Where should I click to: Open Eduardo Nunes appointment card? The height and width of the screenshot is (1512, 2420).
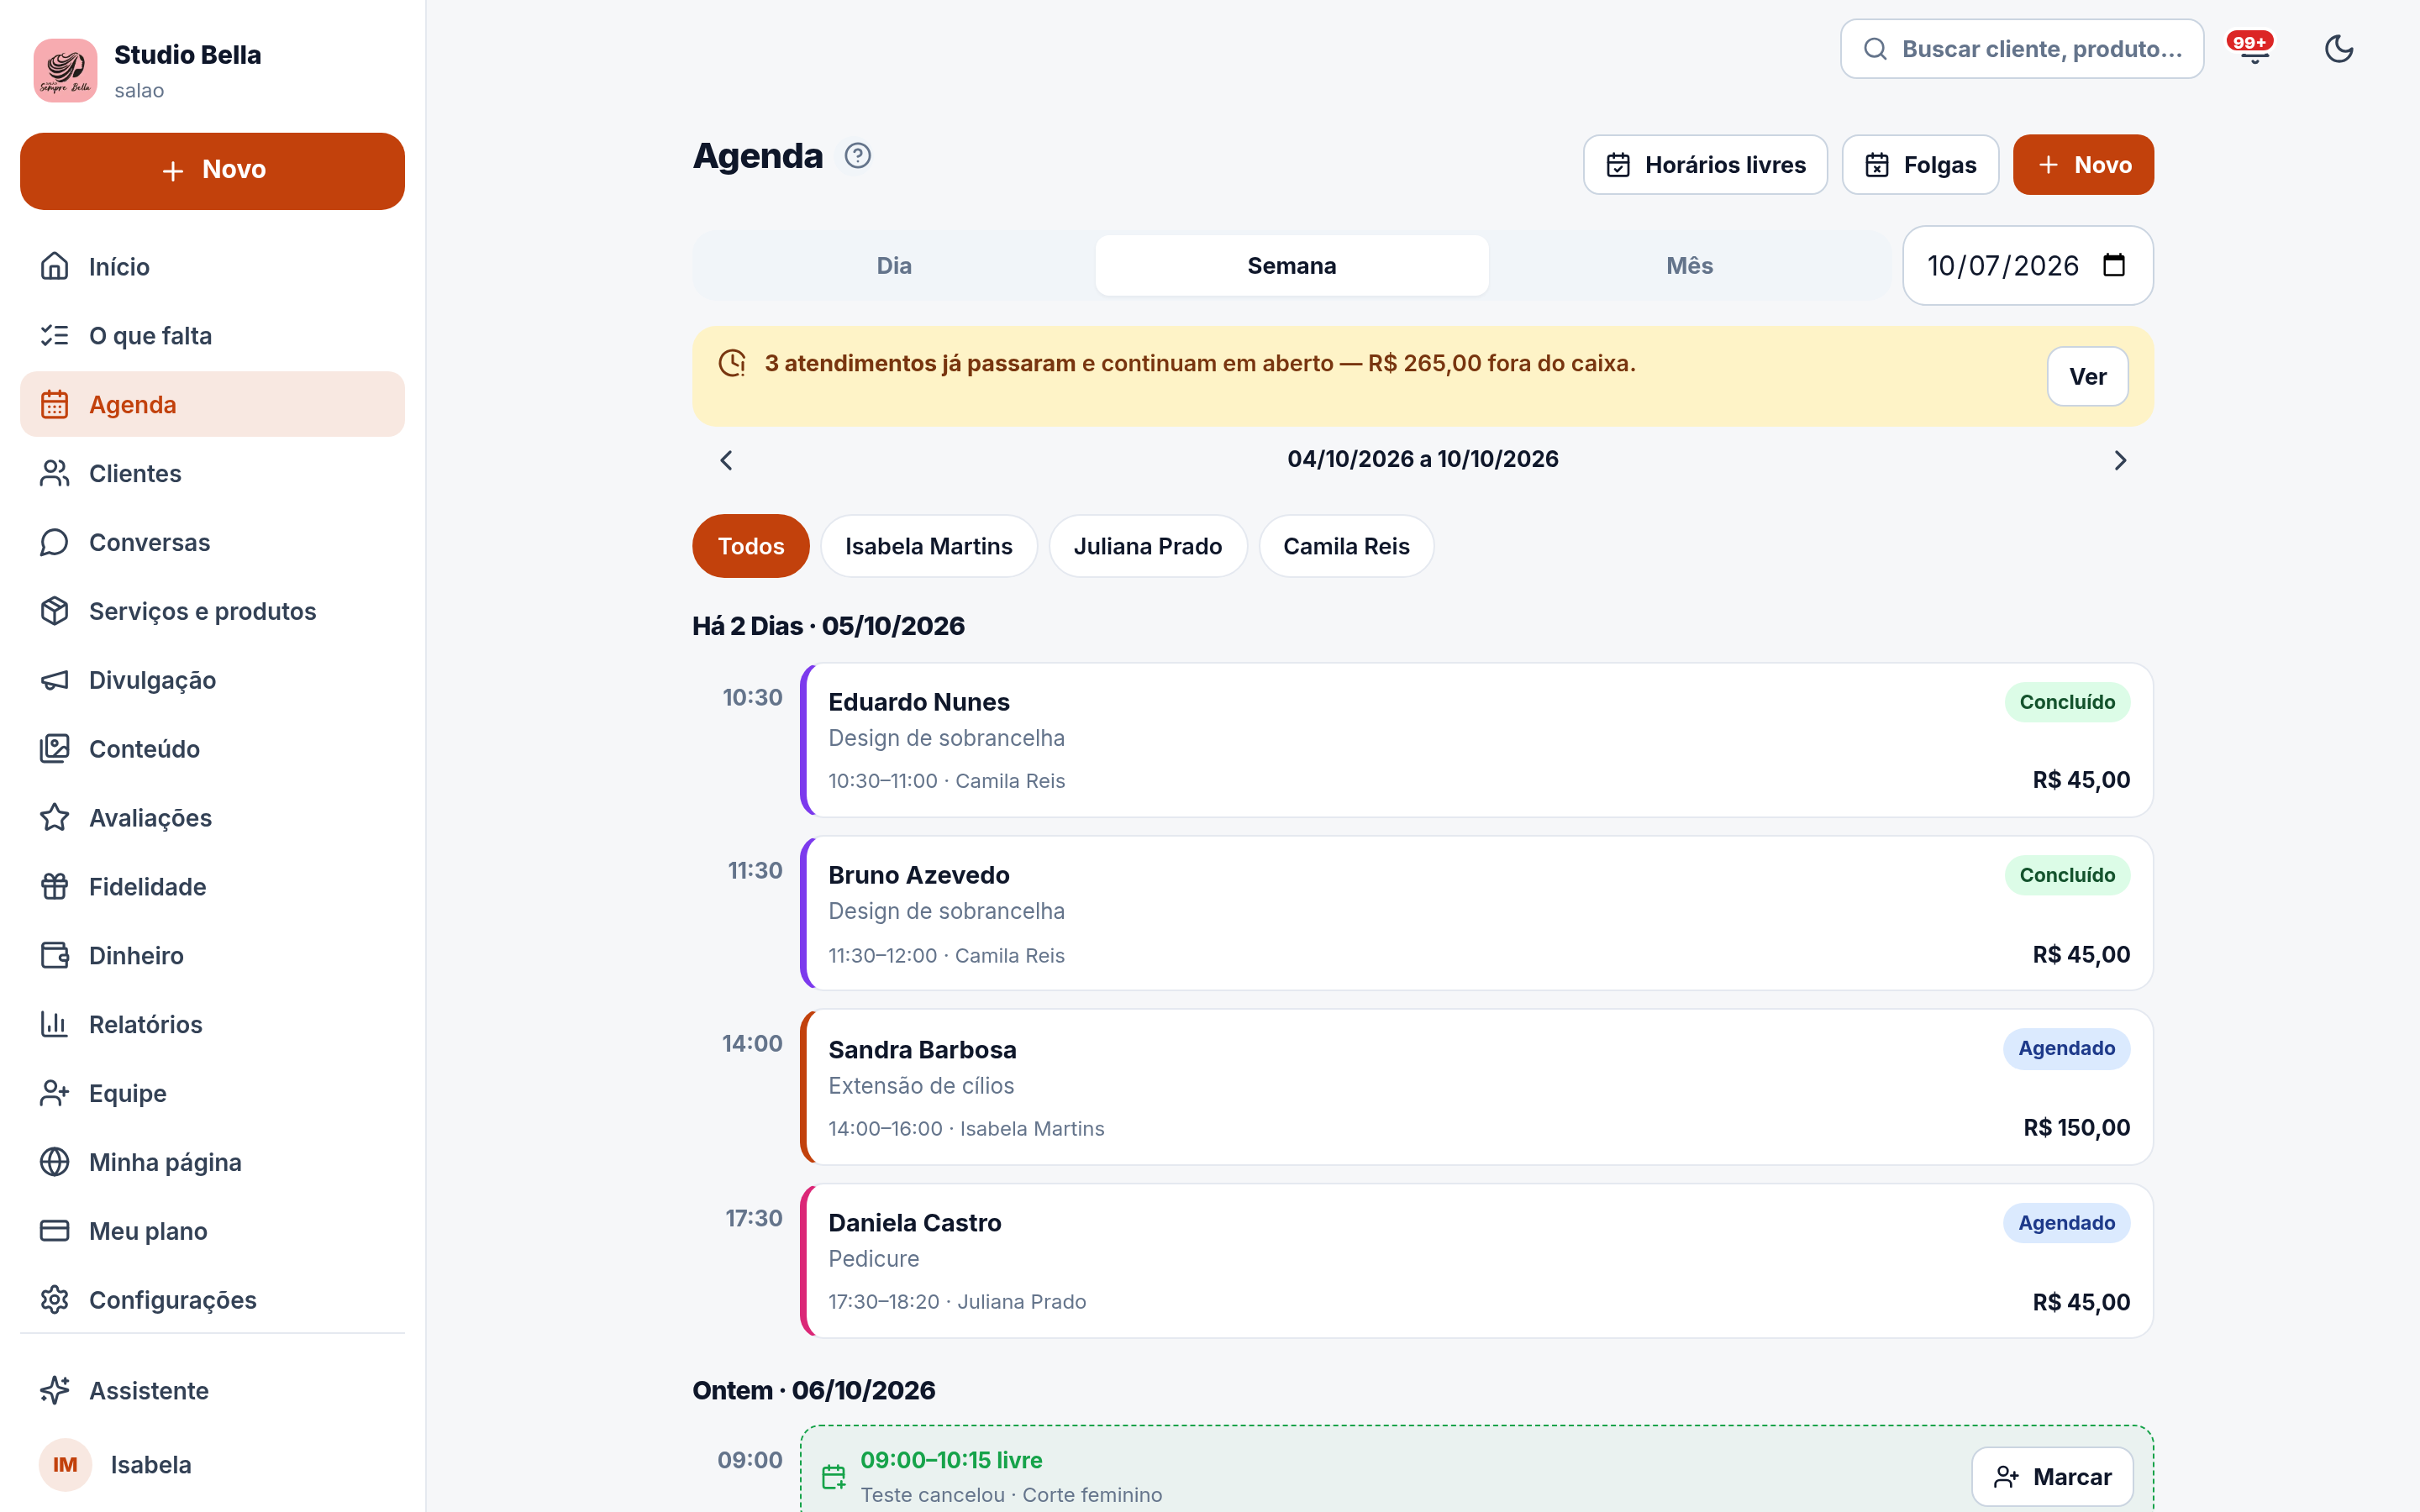[1477, 740]
